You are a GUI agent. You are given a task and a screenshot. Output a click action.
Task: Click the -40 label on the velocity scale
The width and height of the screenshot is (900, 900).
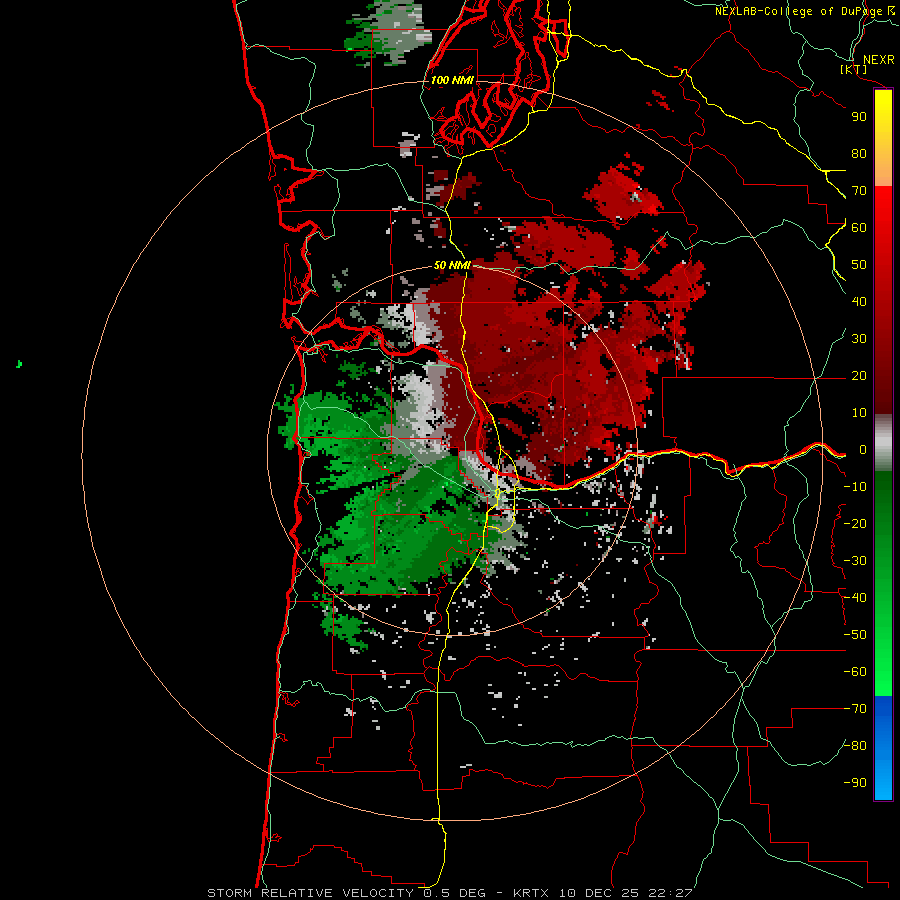click(x=855, y=598)
